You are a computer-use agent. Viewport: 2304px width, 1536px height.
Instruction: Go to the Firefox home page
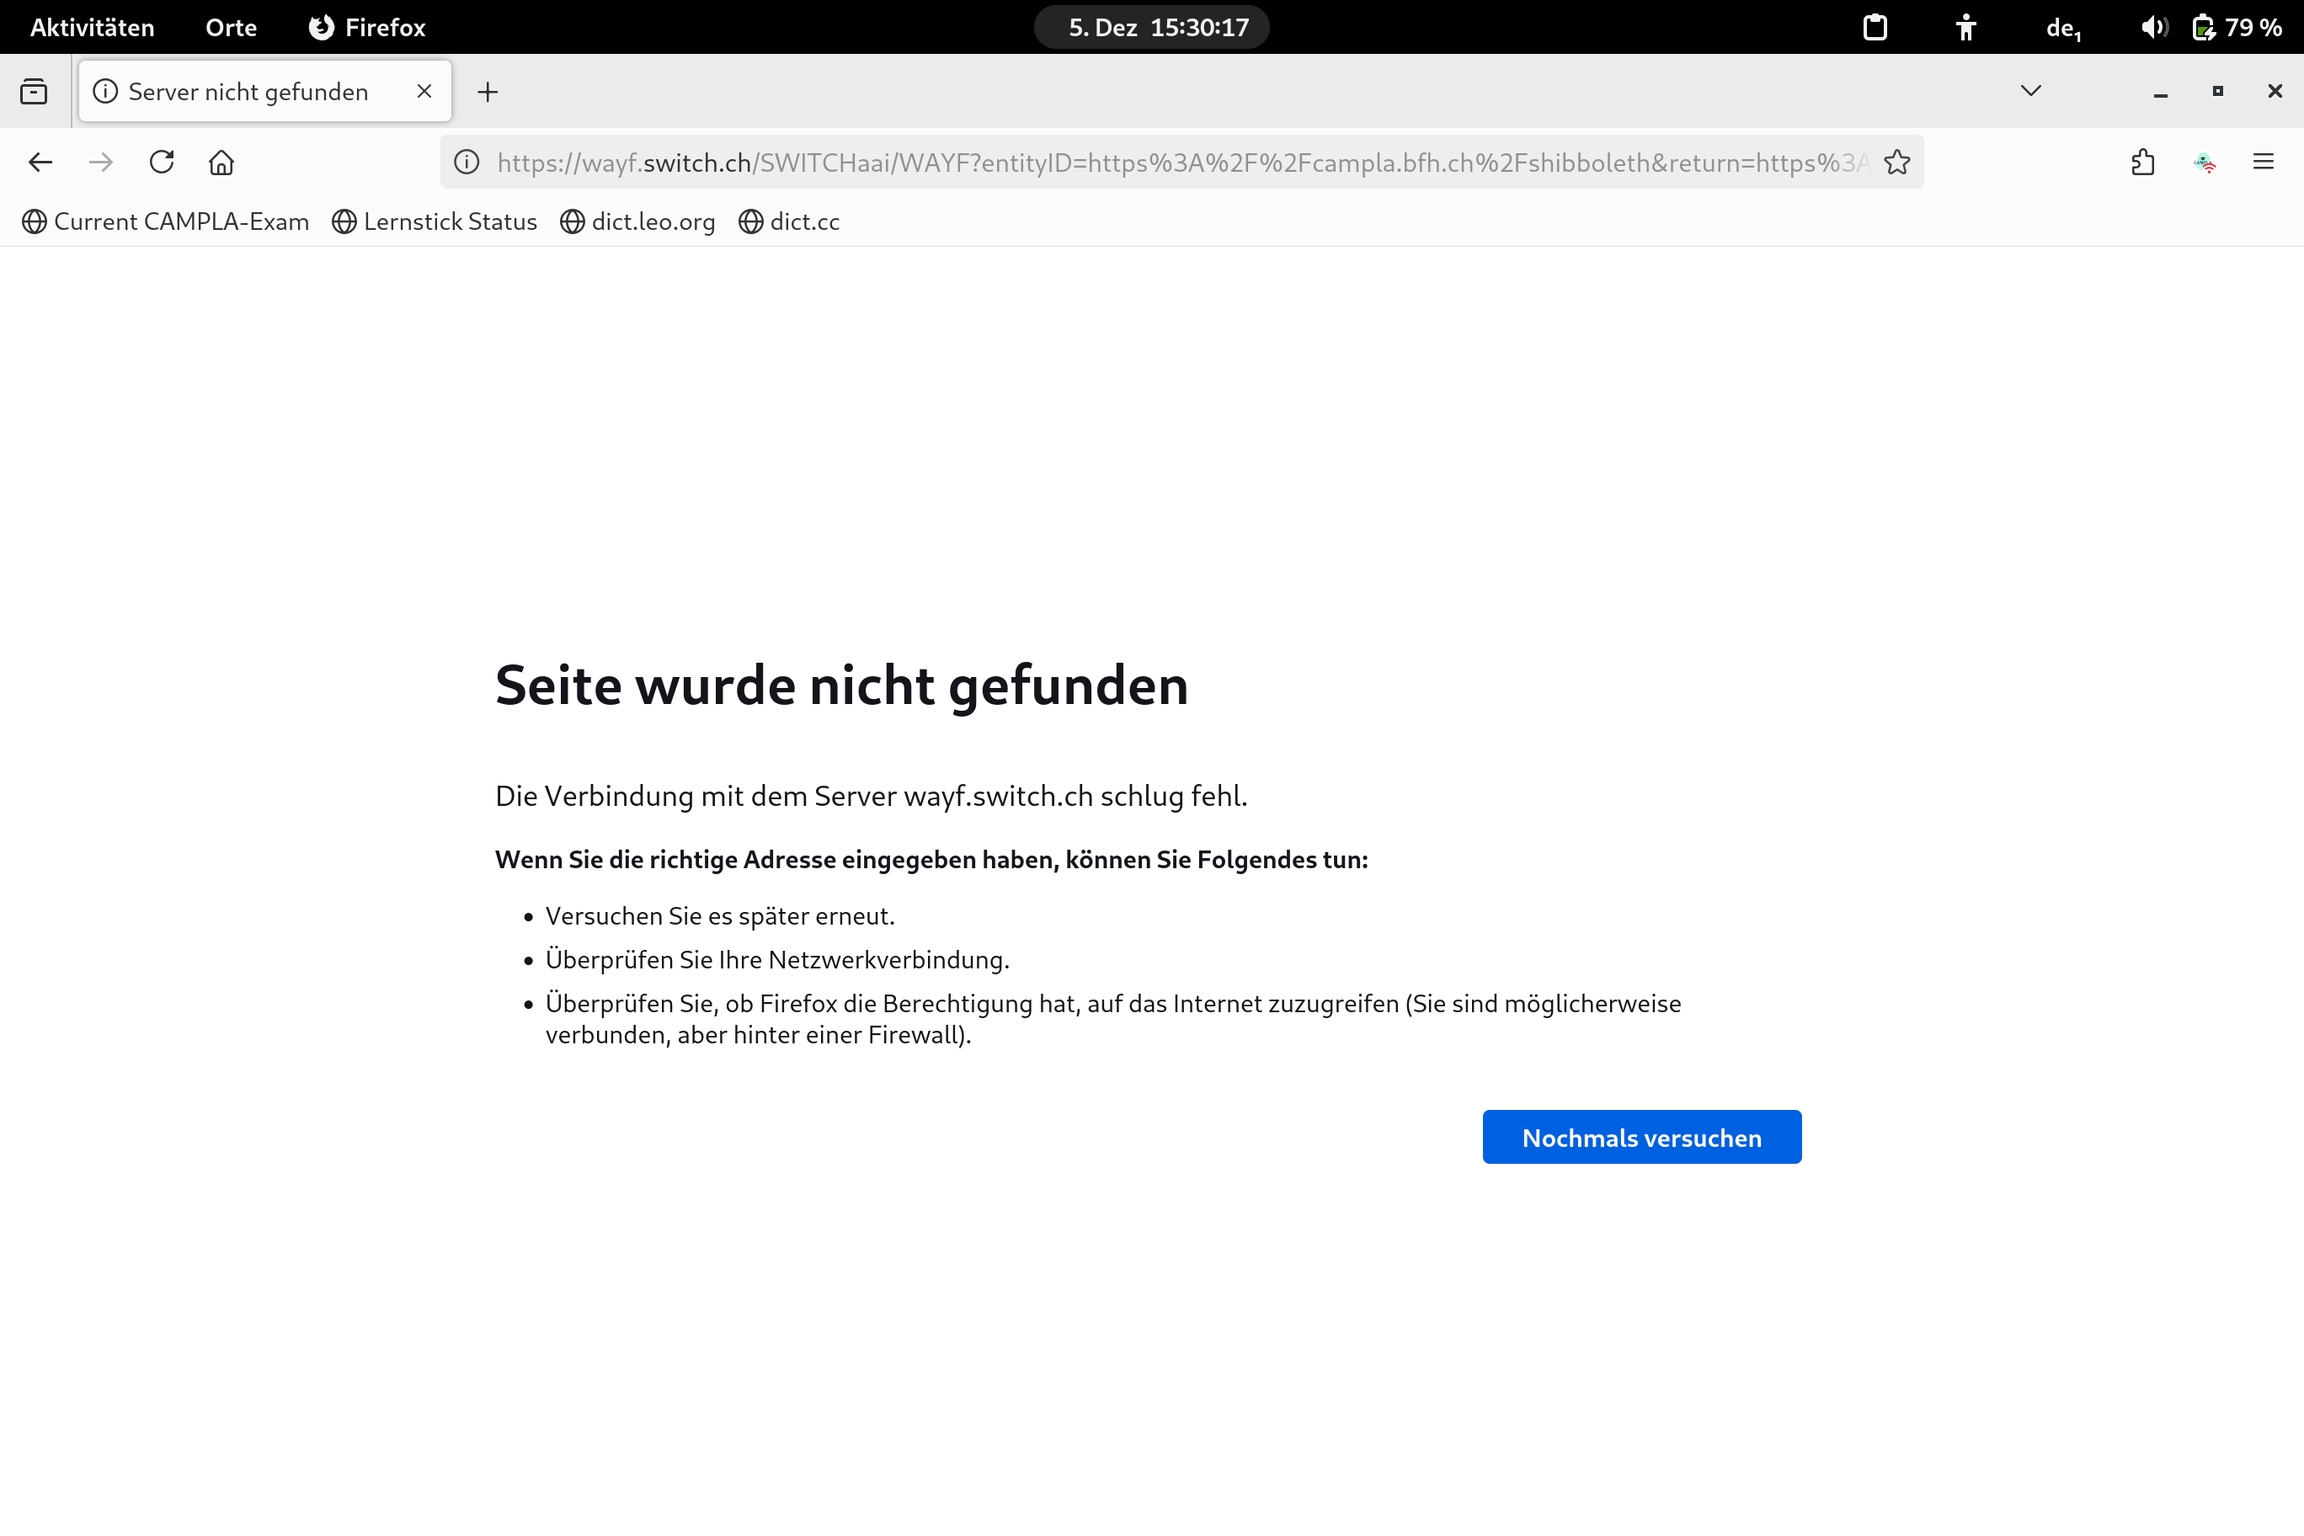coord(221,162)
